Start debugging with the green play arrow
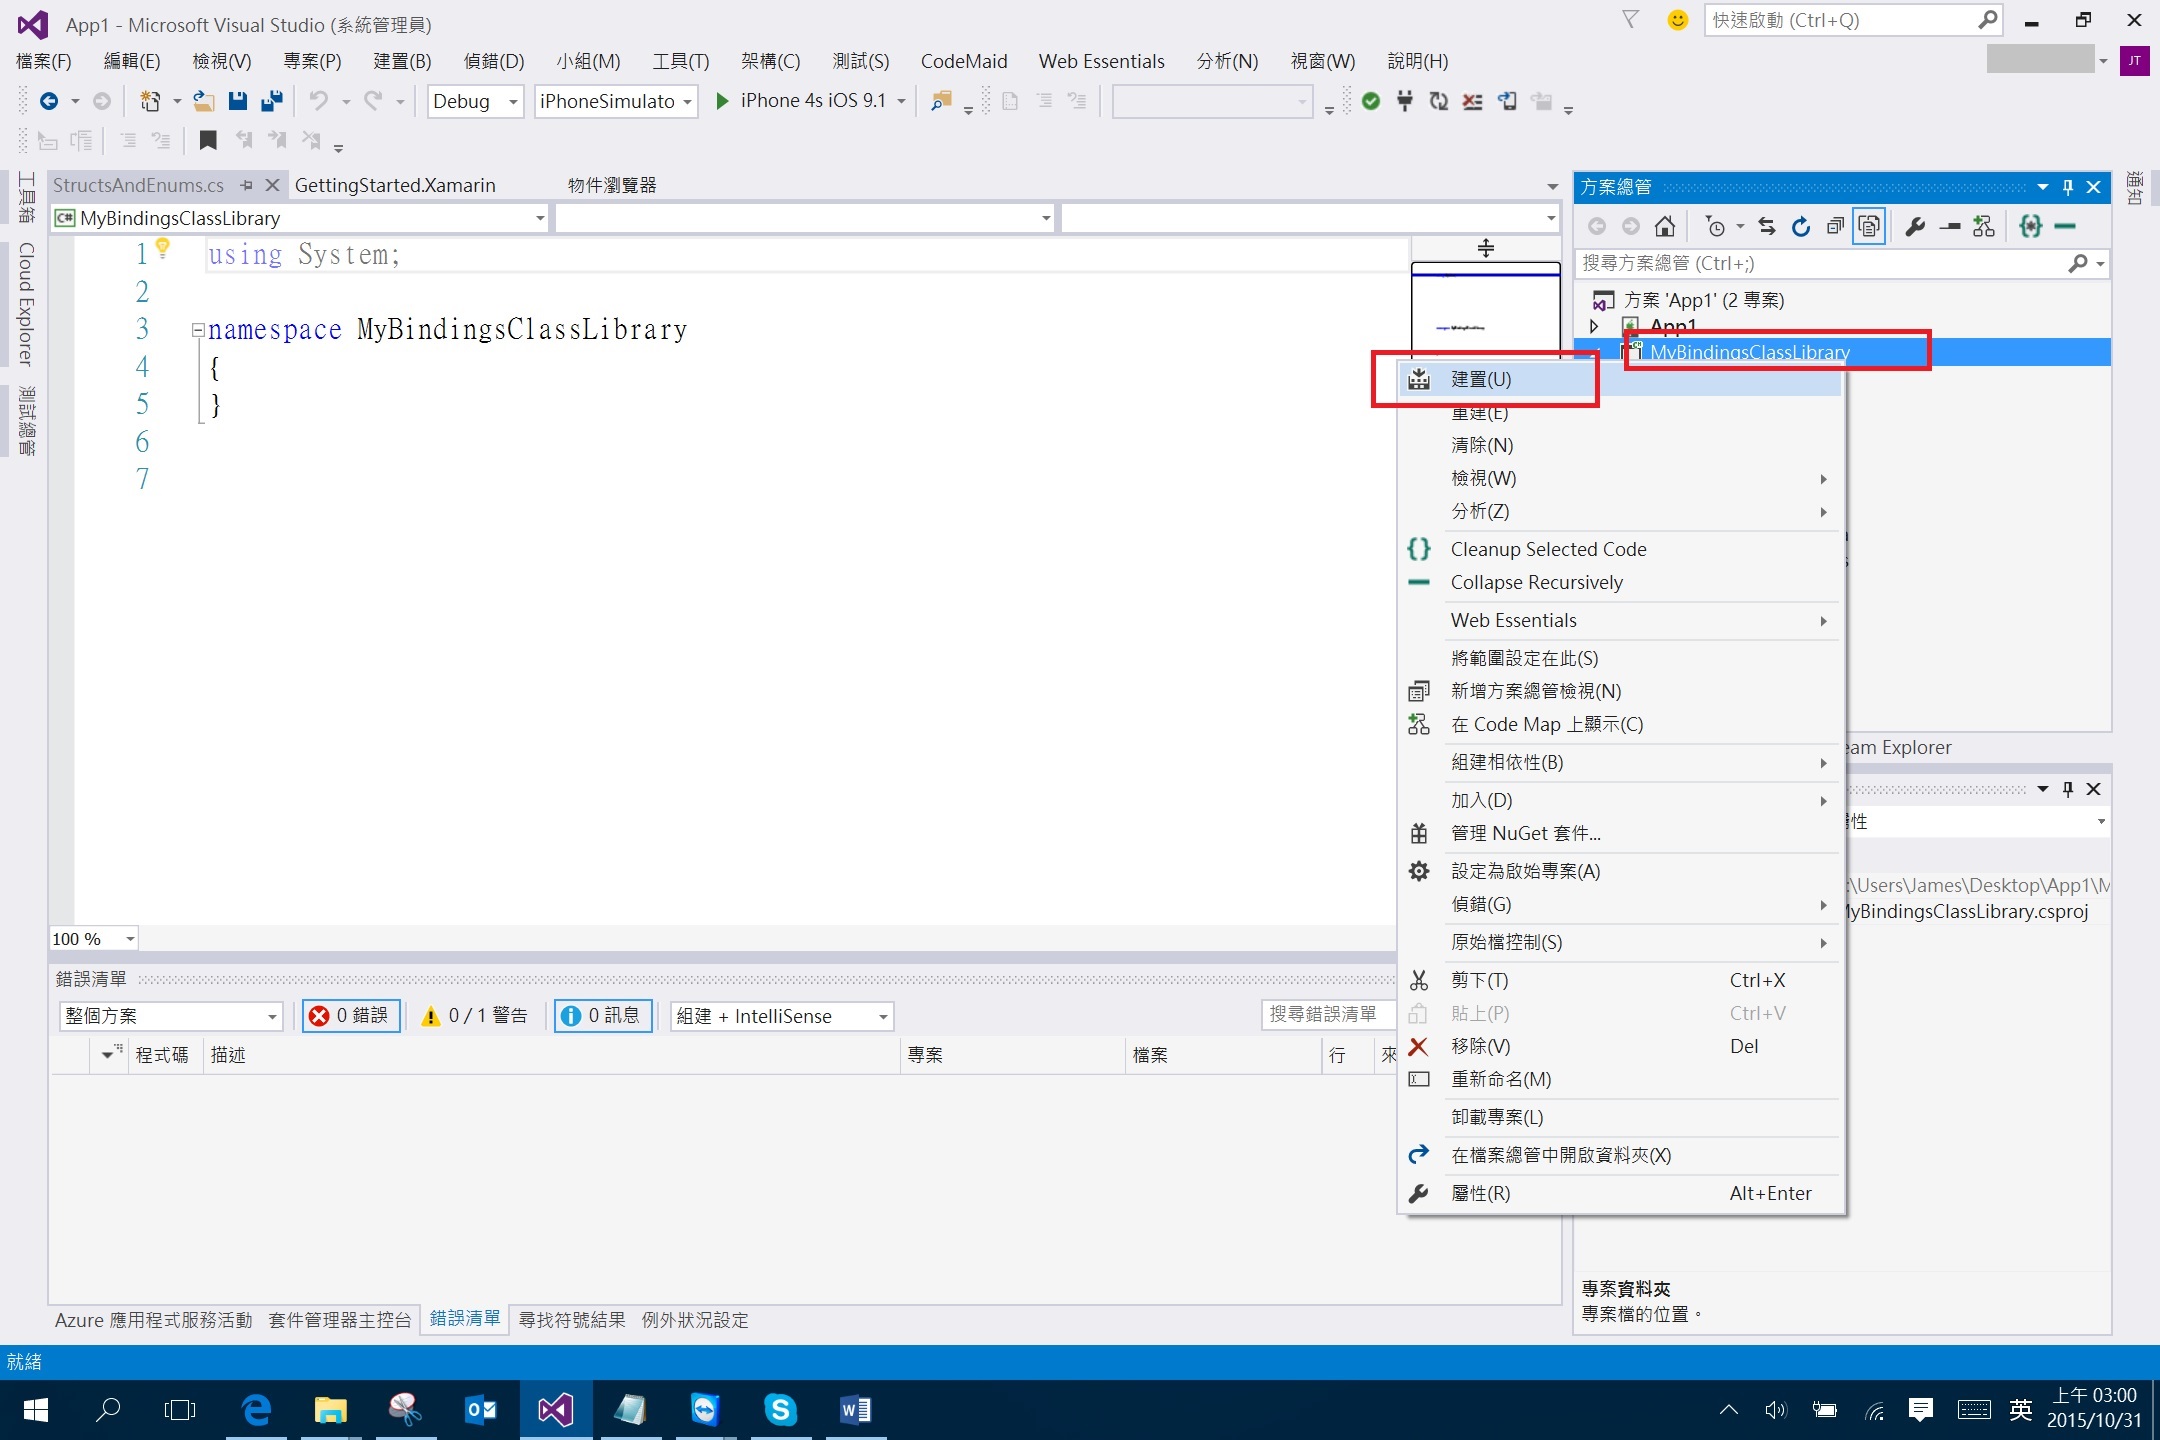 [722, 101]
